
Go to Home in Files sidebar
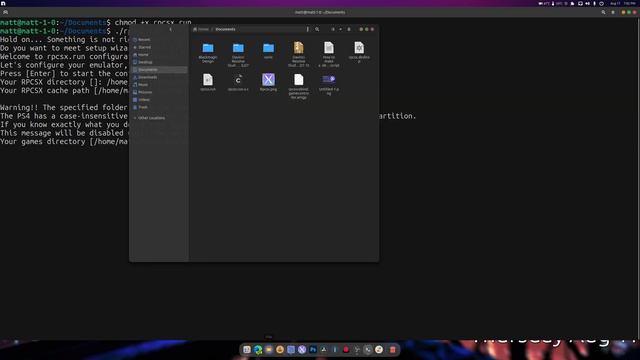pos(159,55)
